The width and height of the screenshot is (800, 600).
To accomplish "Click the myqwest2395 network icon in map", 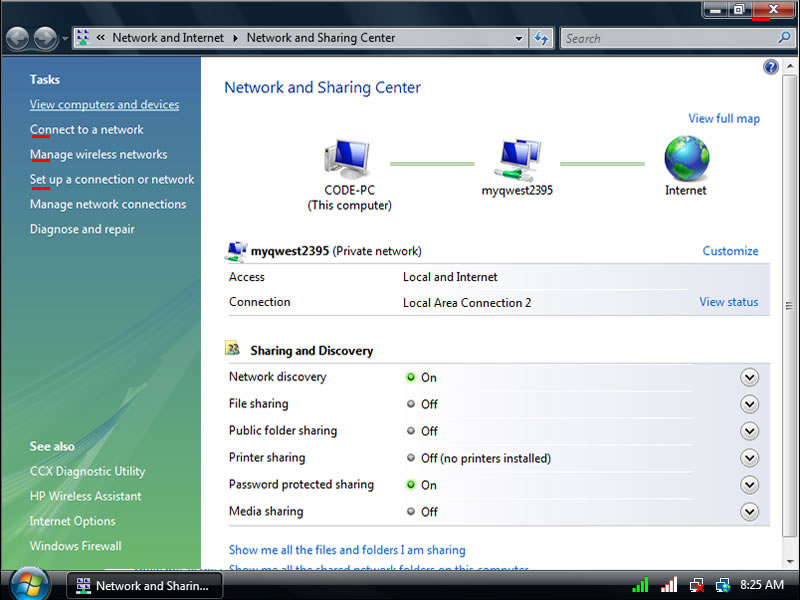I will pyautogui.click(x=518, y=158).
